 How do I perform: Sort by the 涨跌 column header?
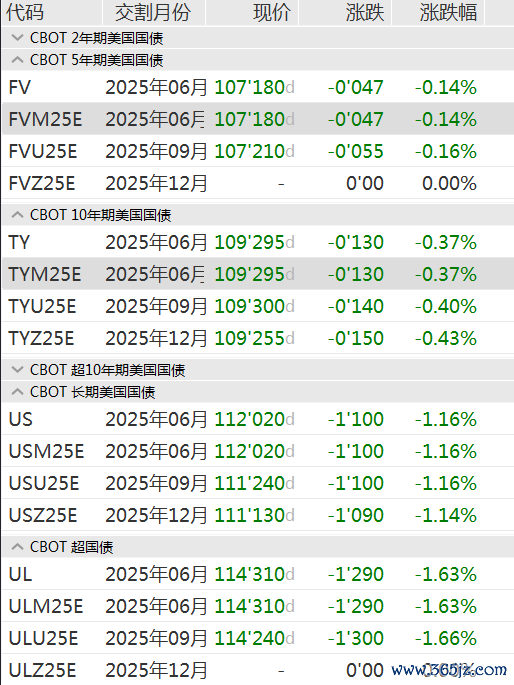tap(345, 12)
